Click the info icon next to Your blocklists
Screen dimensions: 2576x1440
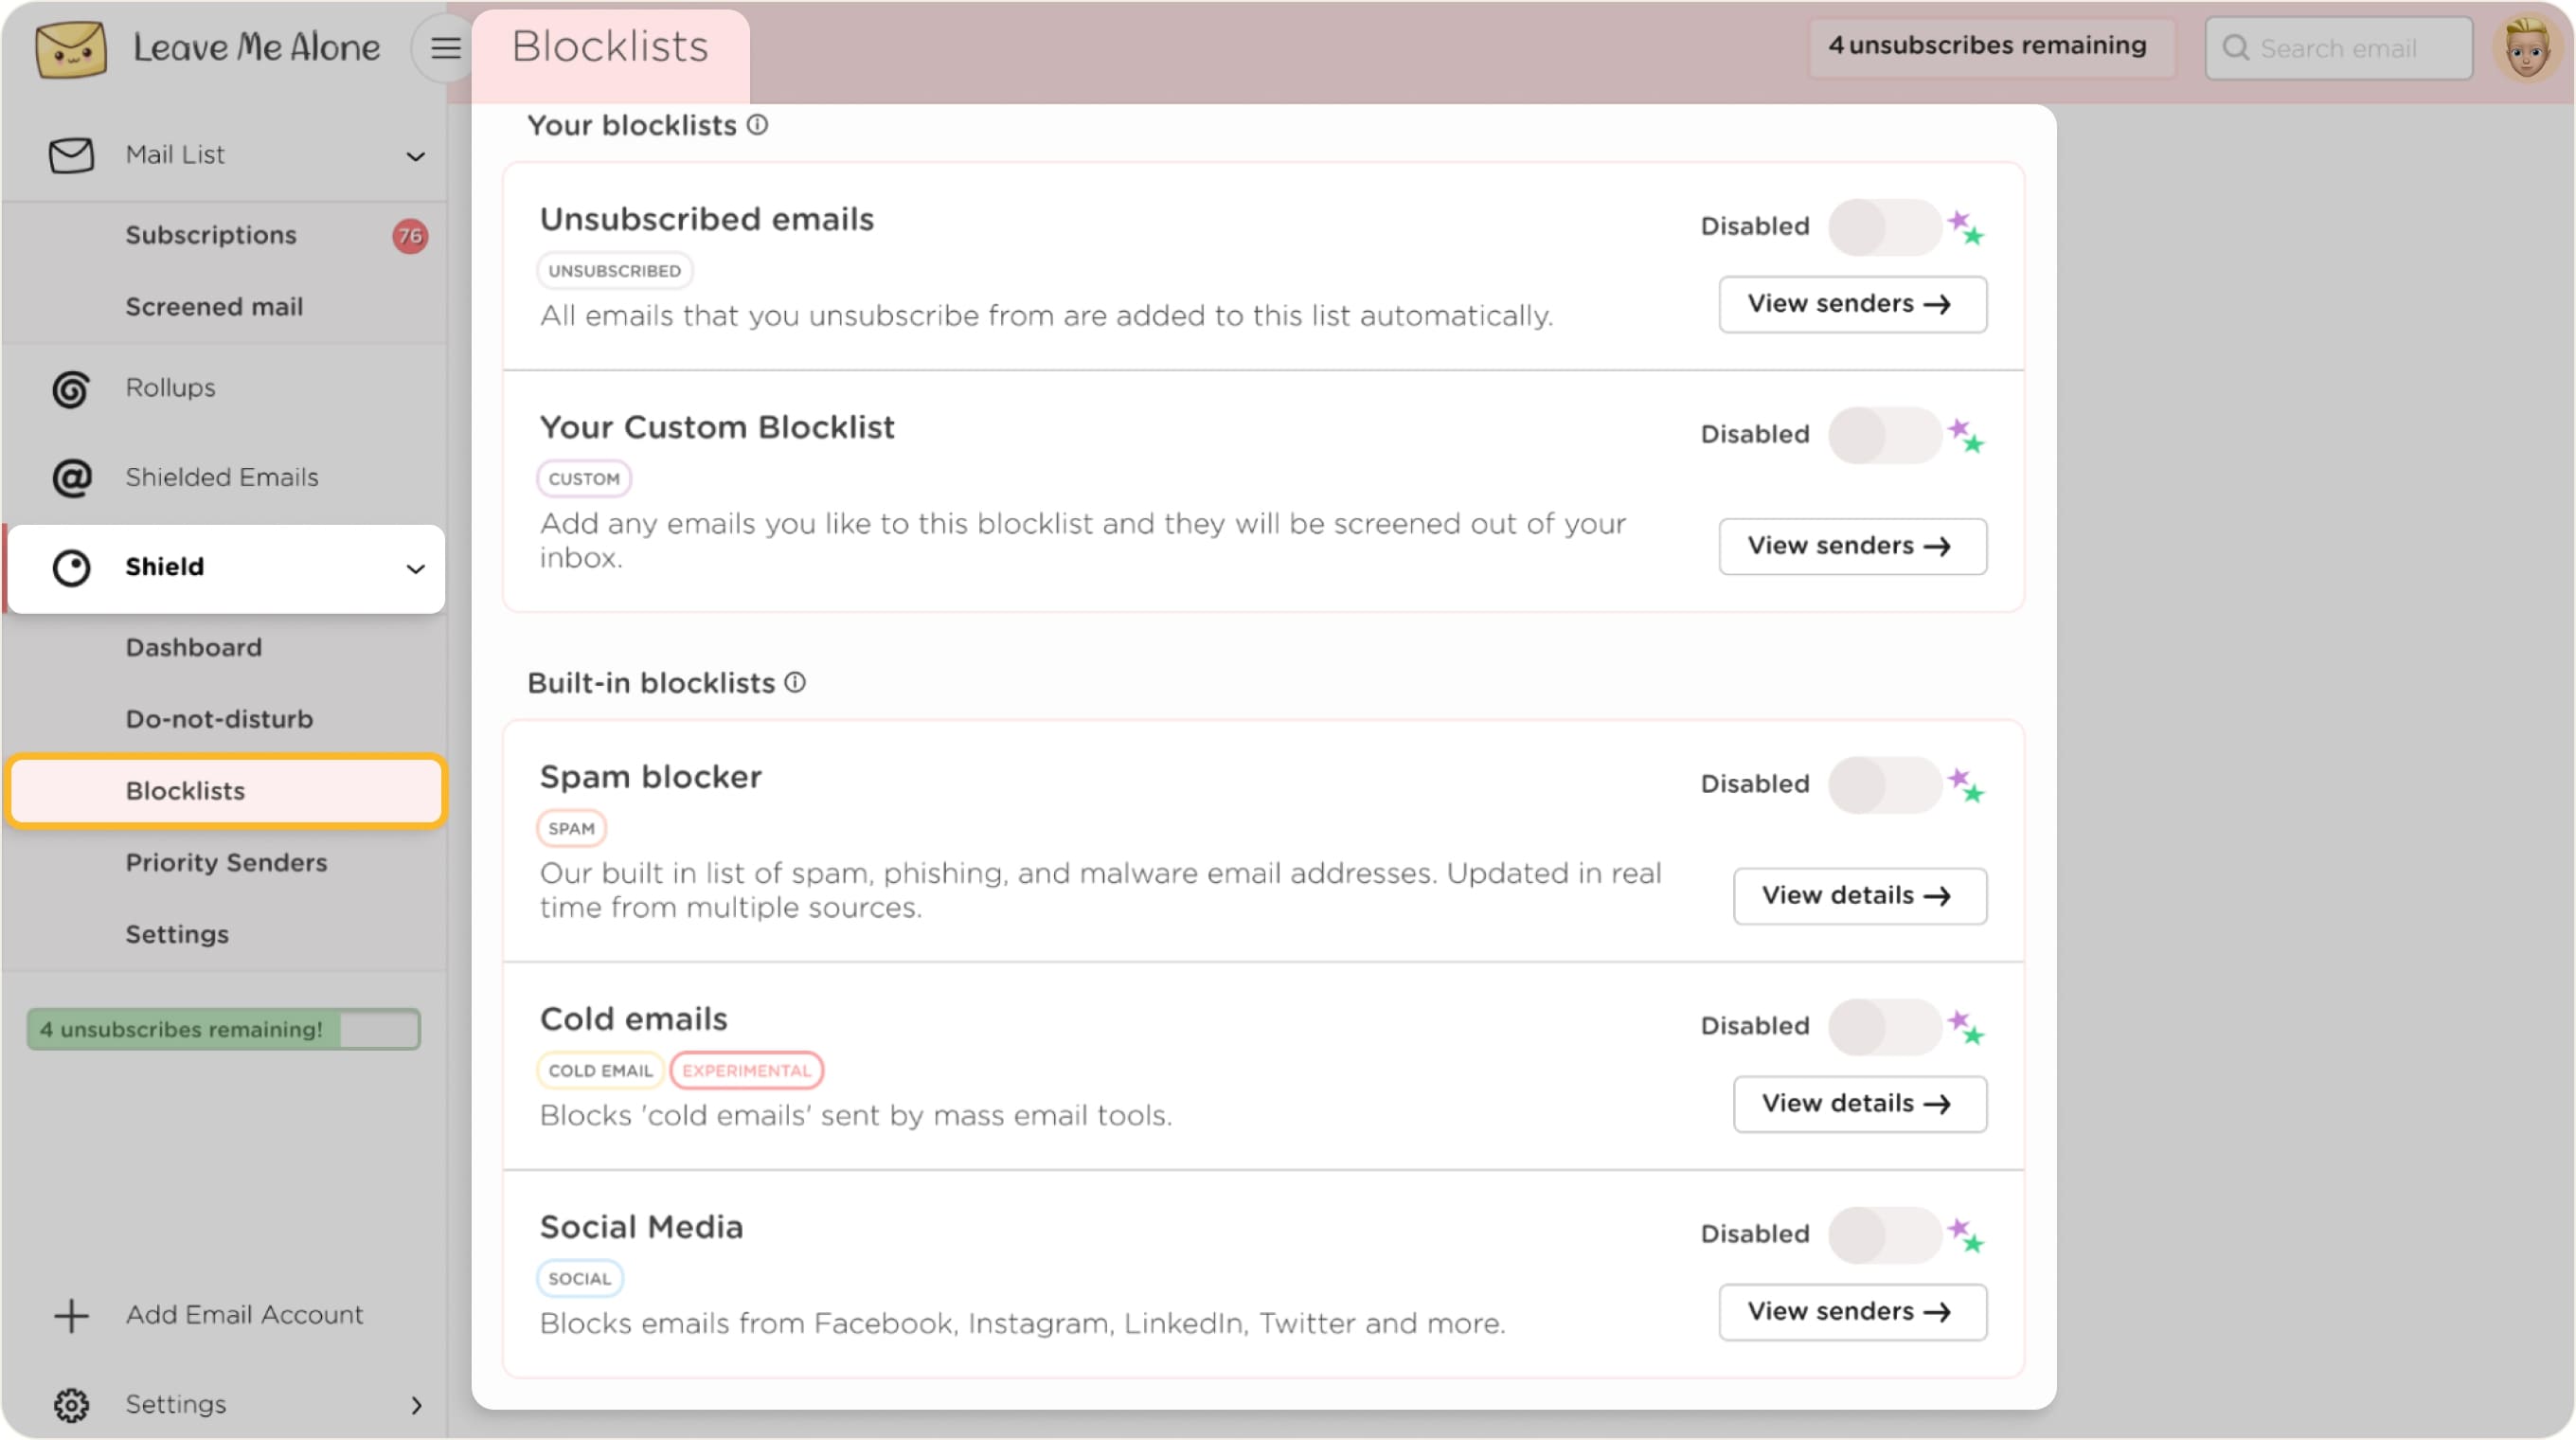point(758,124)
